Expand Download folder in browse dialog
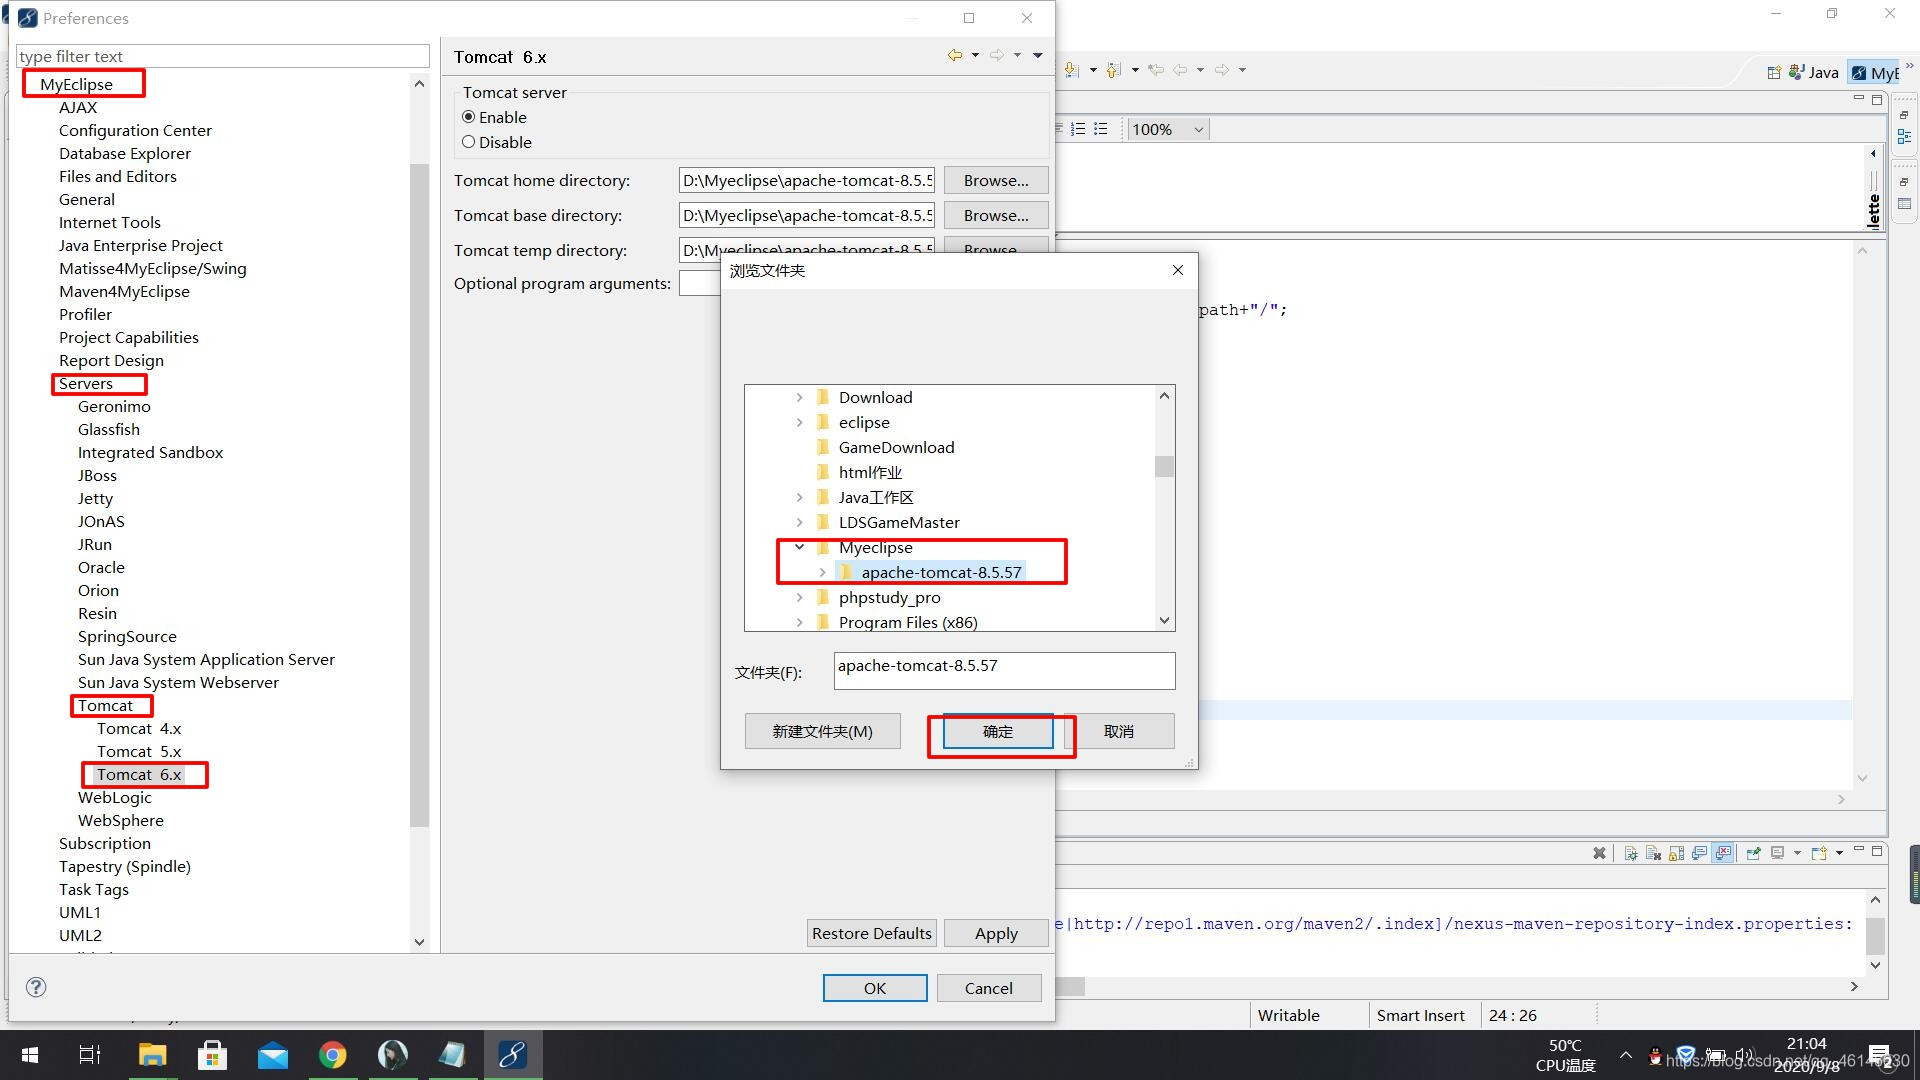 point(799,397)
